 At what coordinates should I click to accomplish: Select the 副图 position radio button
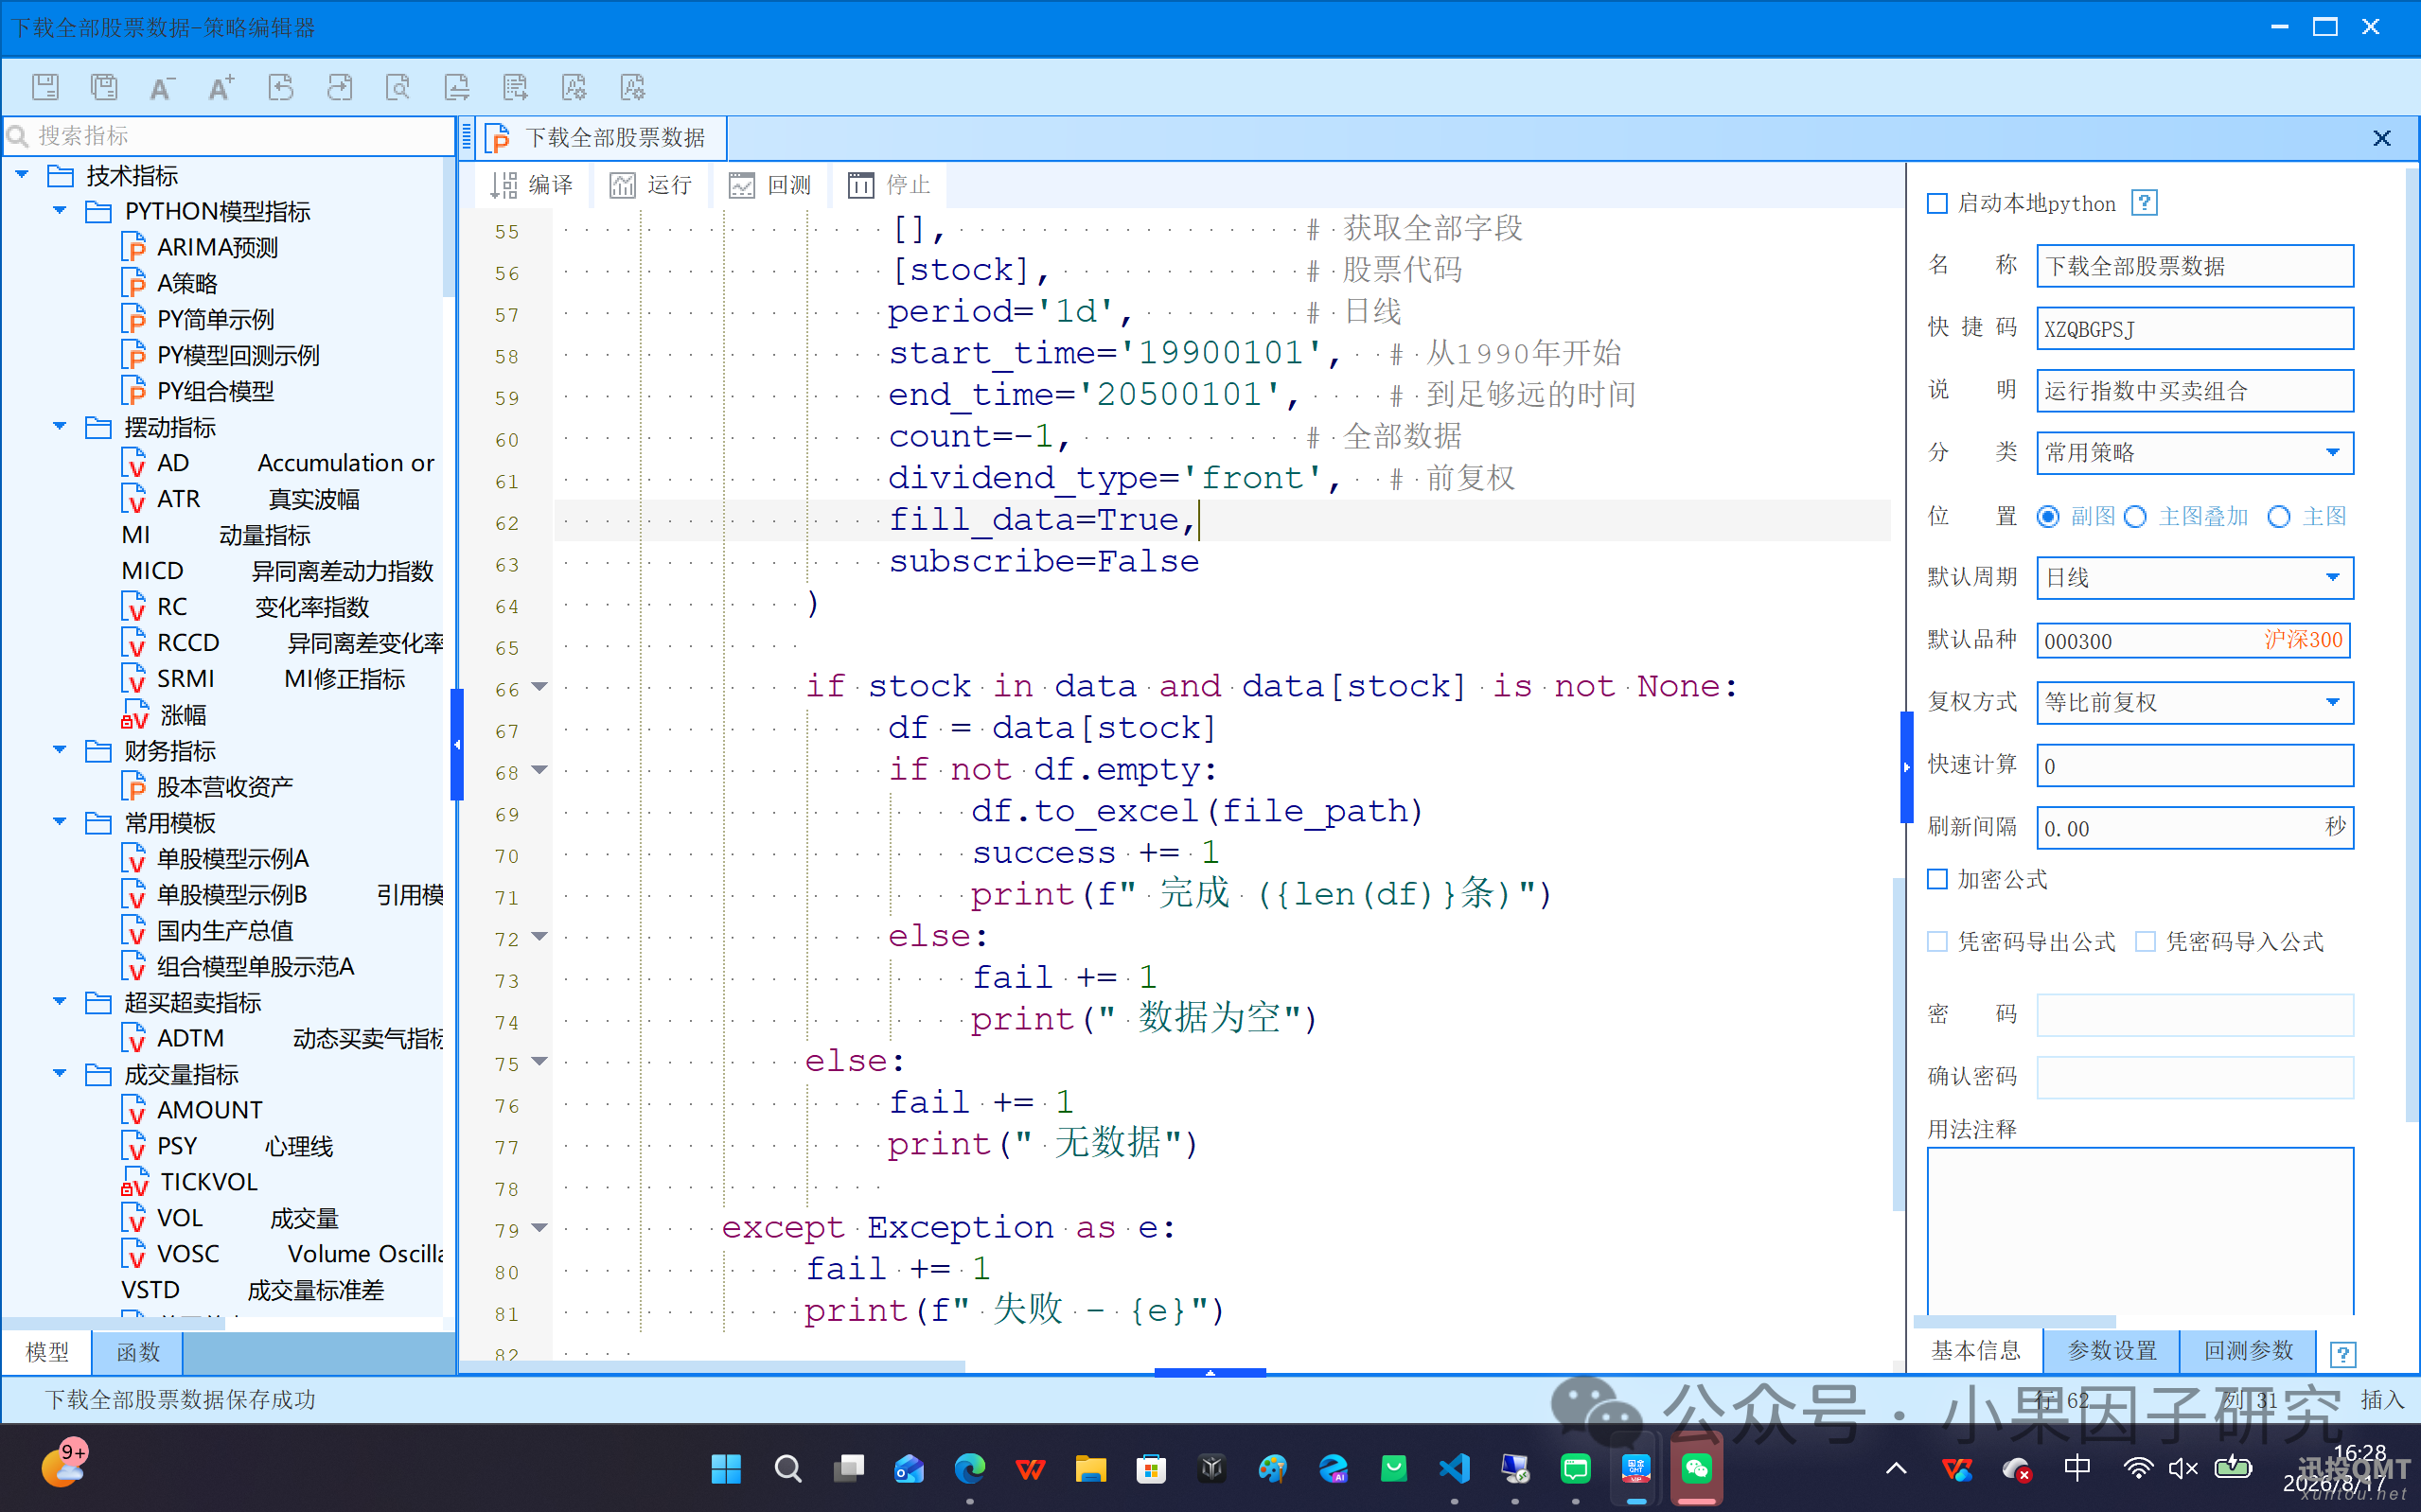point(2048,517)
